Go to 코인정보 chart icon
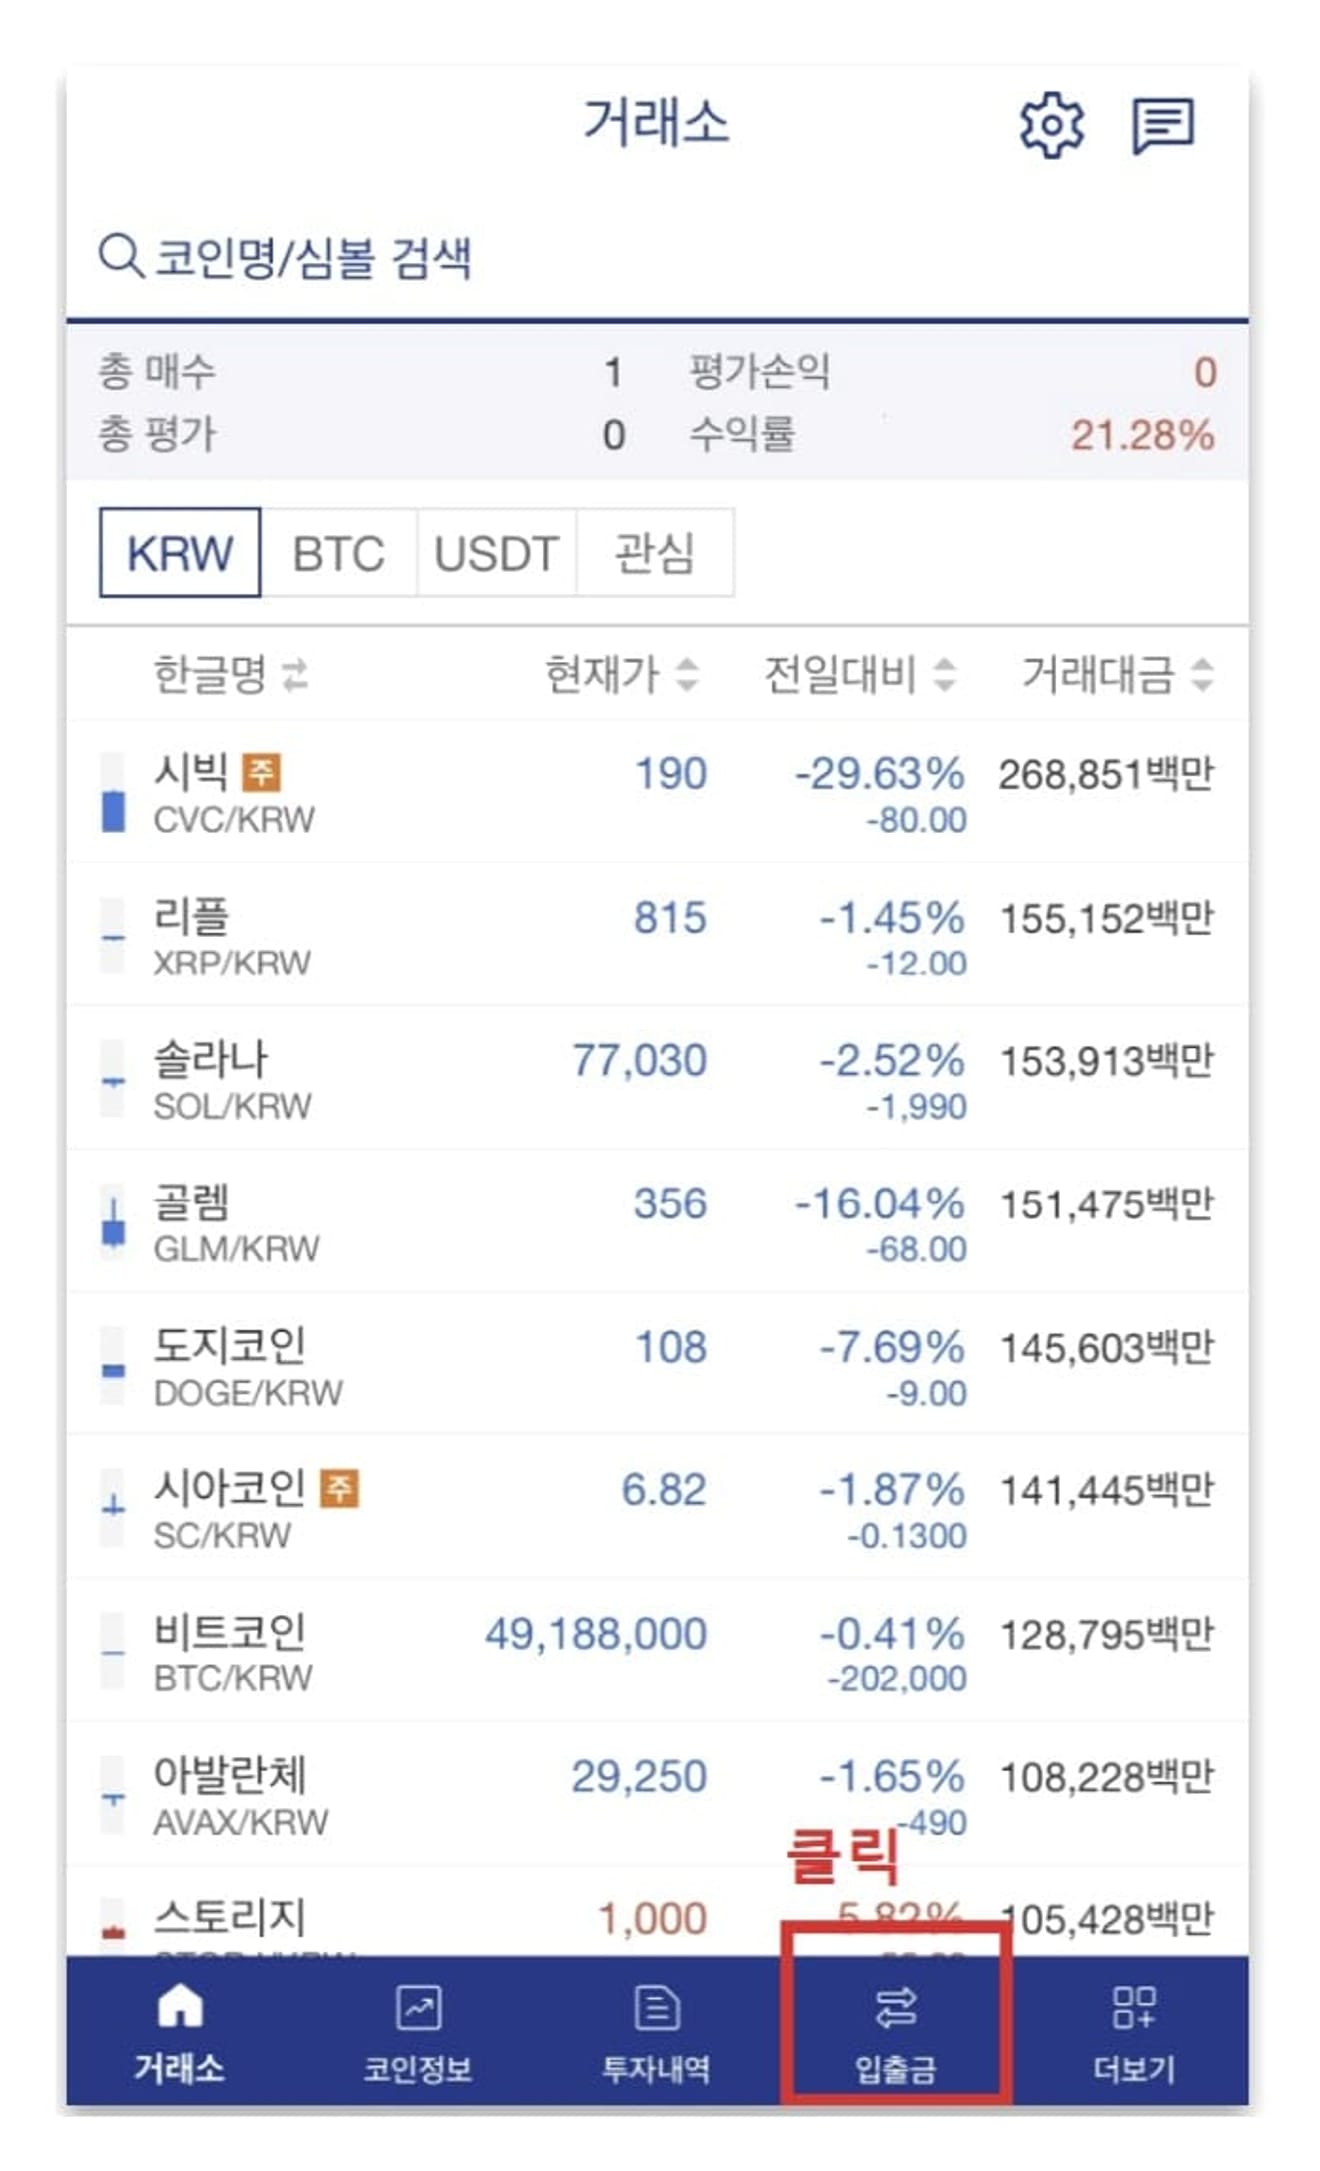Screen dimensions: 1320x2171 pyautogui.click(x=418, y=2007)
